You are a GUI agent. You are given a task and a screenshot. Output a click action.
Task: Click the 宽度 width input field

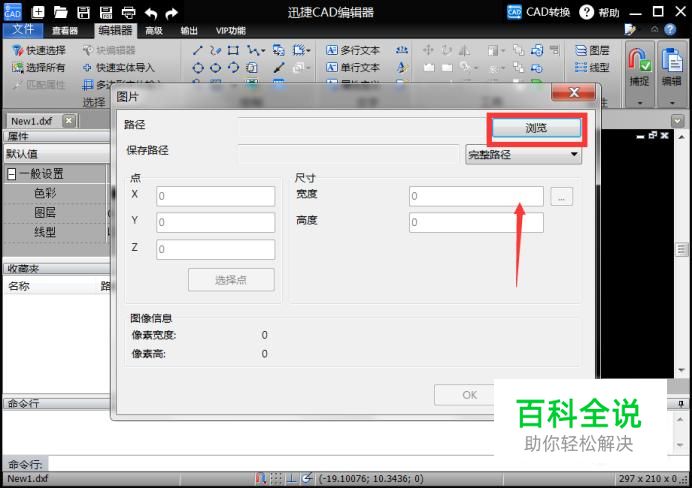tap(476, 196)
